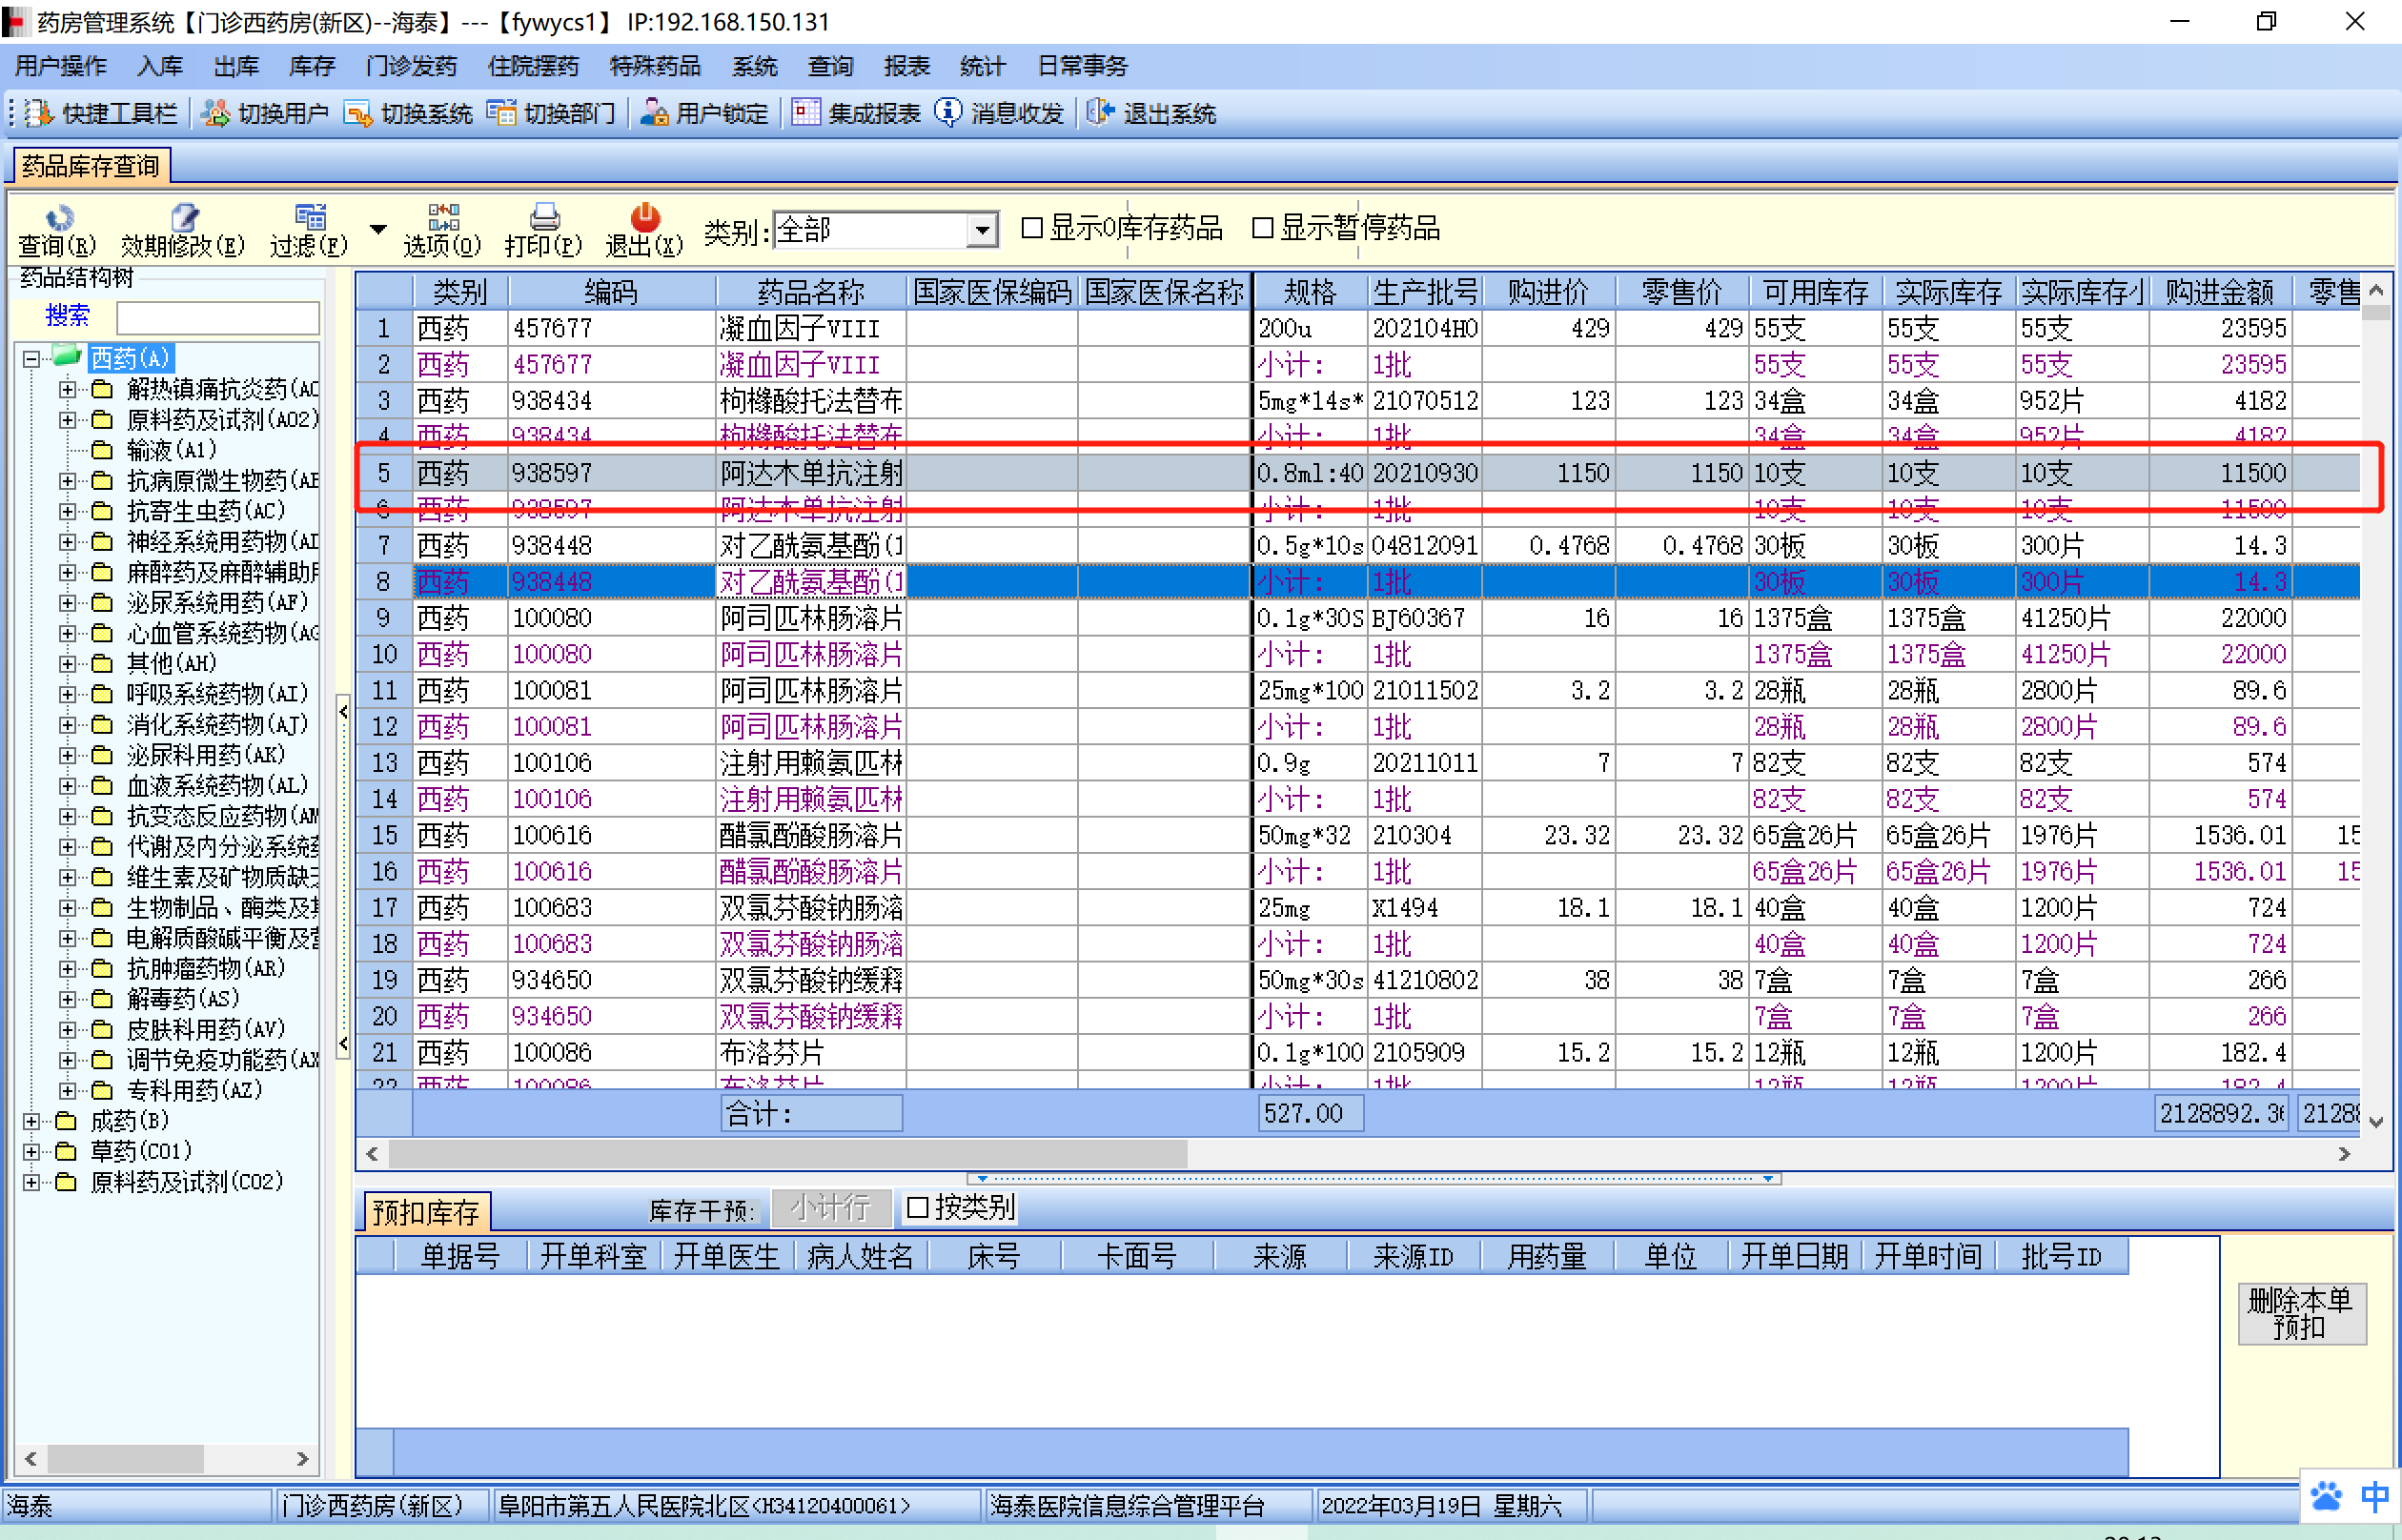Click the 过滤(F) filter icon
Viewport: 2402px width, 1540px height.
point(310,217)
